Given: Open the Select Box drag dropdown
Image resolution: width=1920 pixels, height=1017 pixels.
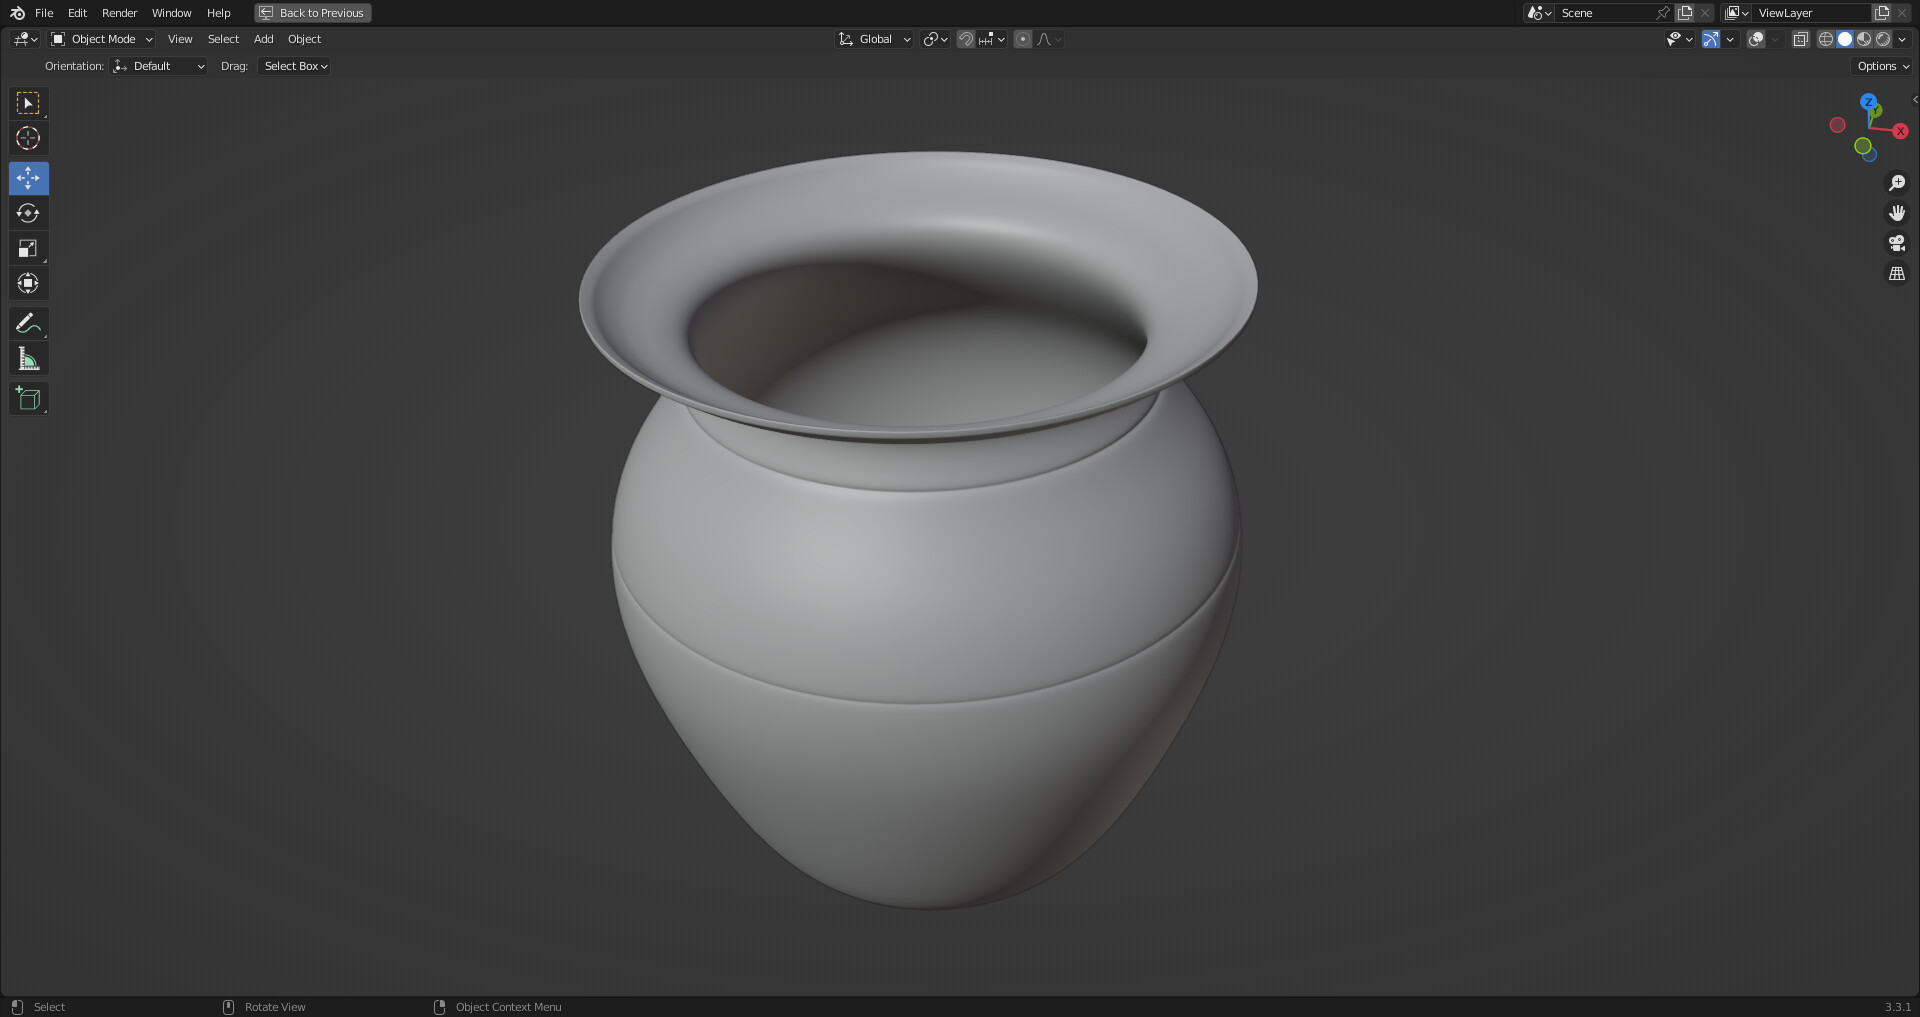Looking at the screenshot, I should 293,66.
